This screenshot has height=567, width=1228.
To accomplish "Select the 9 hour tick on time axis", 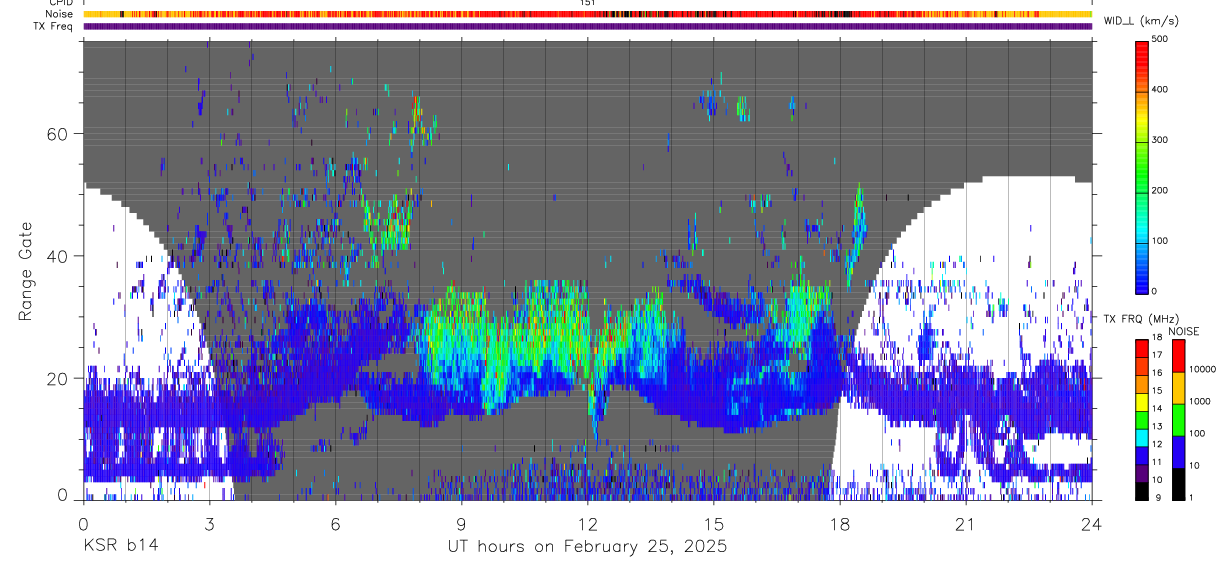I will (x=461, y=523).
